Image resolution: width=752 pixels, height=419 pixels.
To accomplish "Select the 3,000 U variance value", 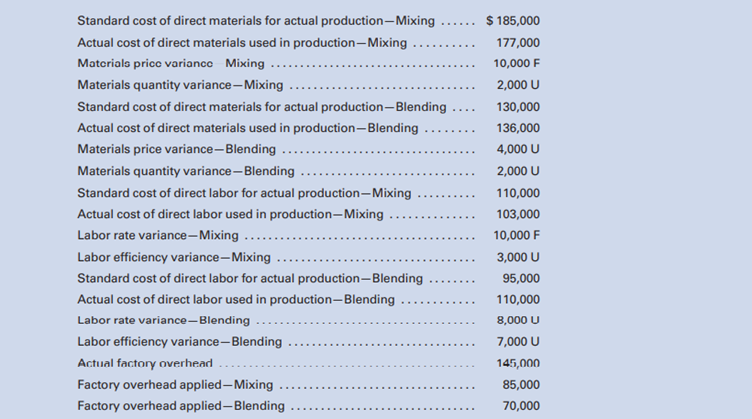I will pyautogui.click(x=517, y=257).
